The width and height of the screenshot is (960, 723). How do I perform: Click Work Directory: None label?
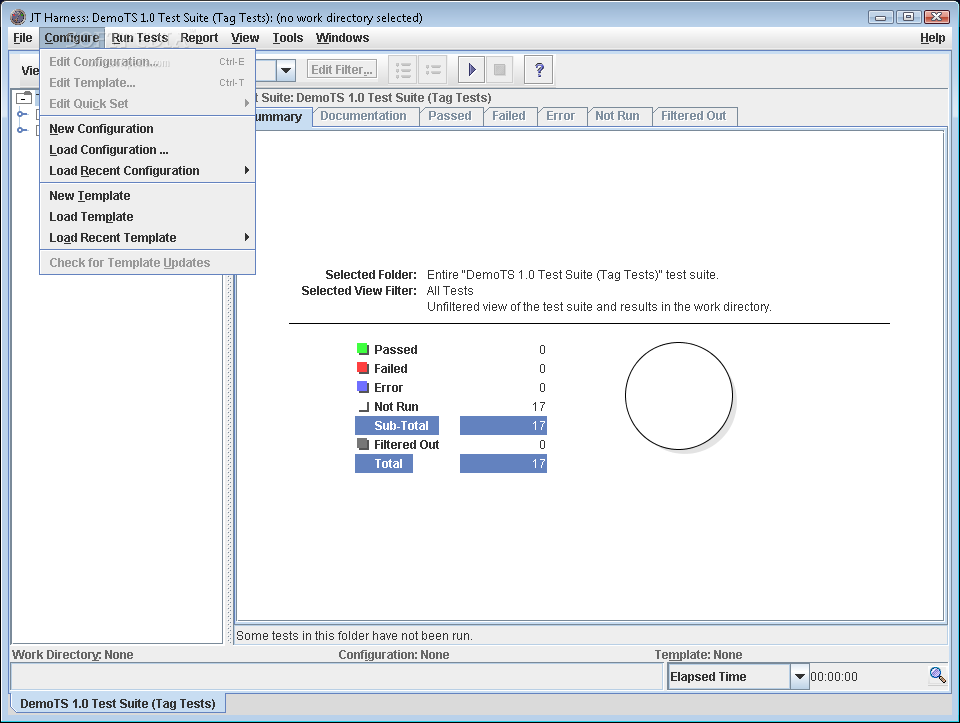pyautogui.click(x=73, y=654)
